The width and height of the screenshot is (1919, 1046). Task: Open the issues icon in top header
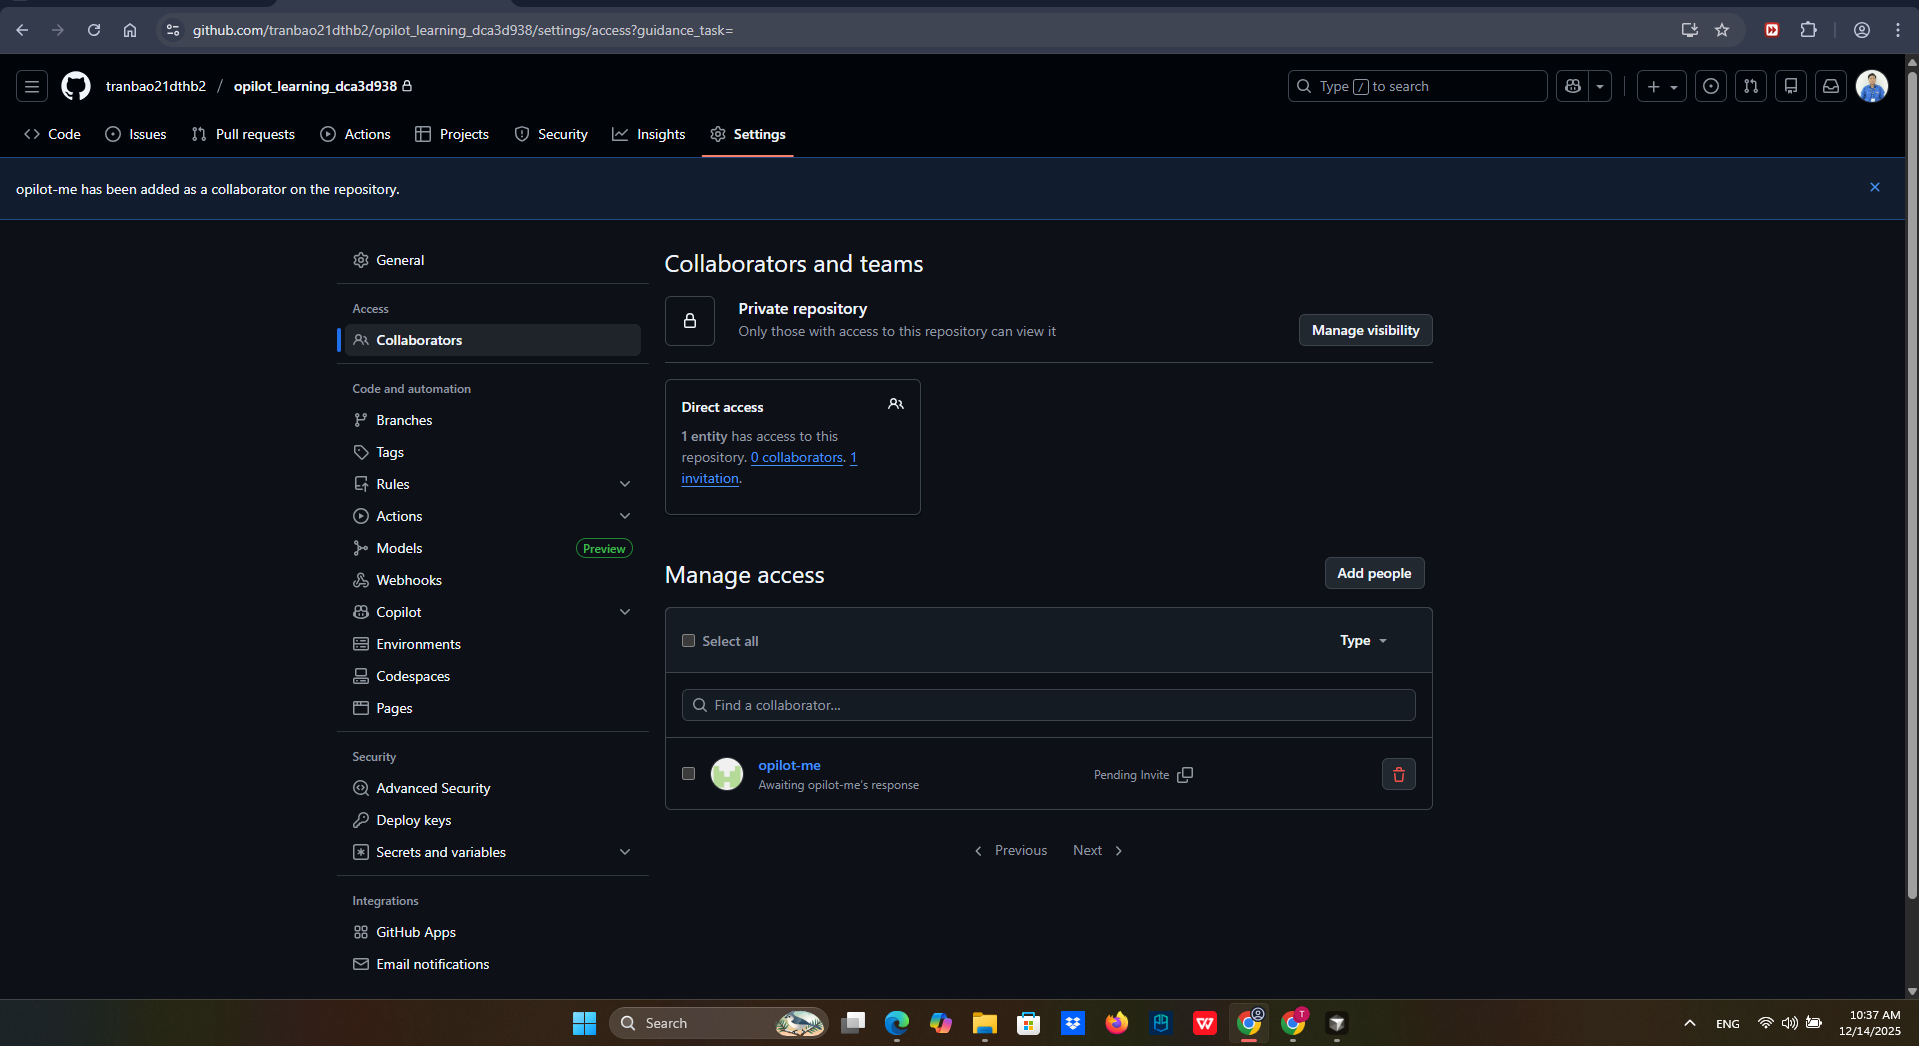(x=1711, y=86)
